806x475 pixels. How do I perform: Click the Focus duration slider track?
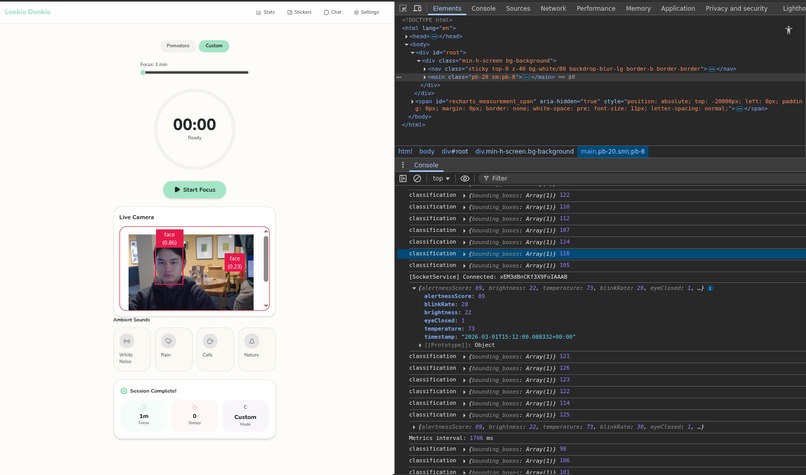[x=195, y=72]
